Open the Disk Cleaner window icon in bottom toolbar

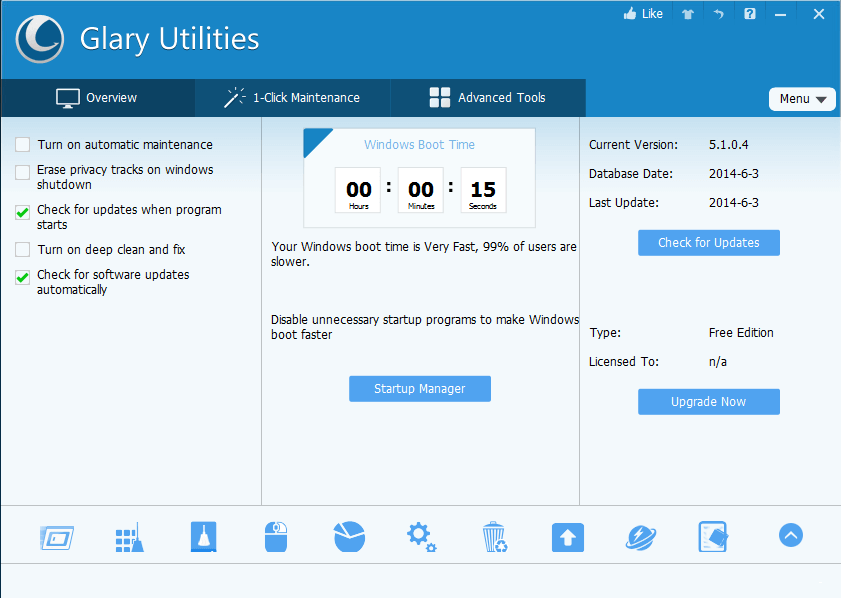57,538
